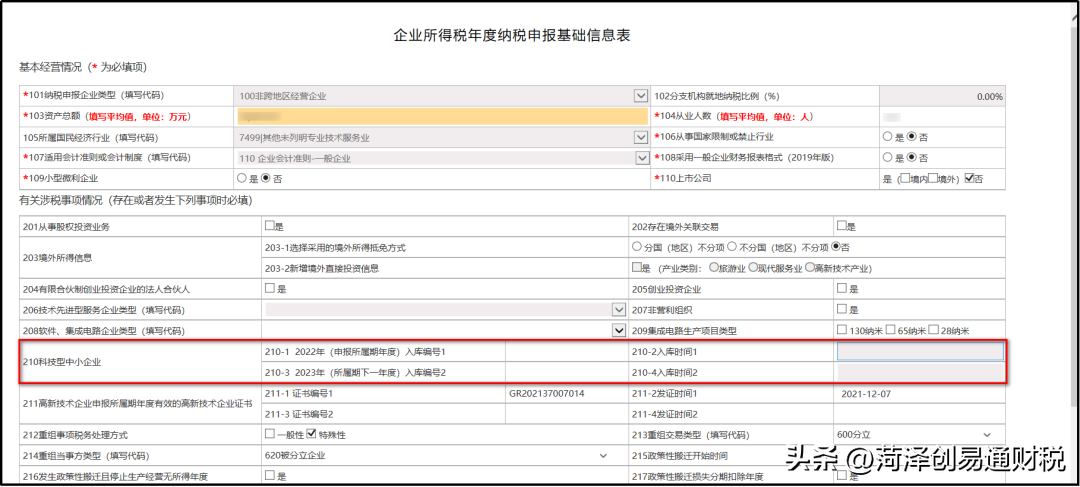
Task: Check 65纳米 for 209集成电路生产项目类型
Action: [x=891, y=330]
